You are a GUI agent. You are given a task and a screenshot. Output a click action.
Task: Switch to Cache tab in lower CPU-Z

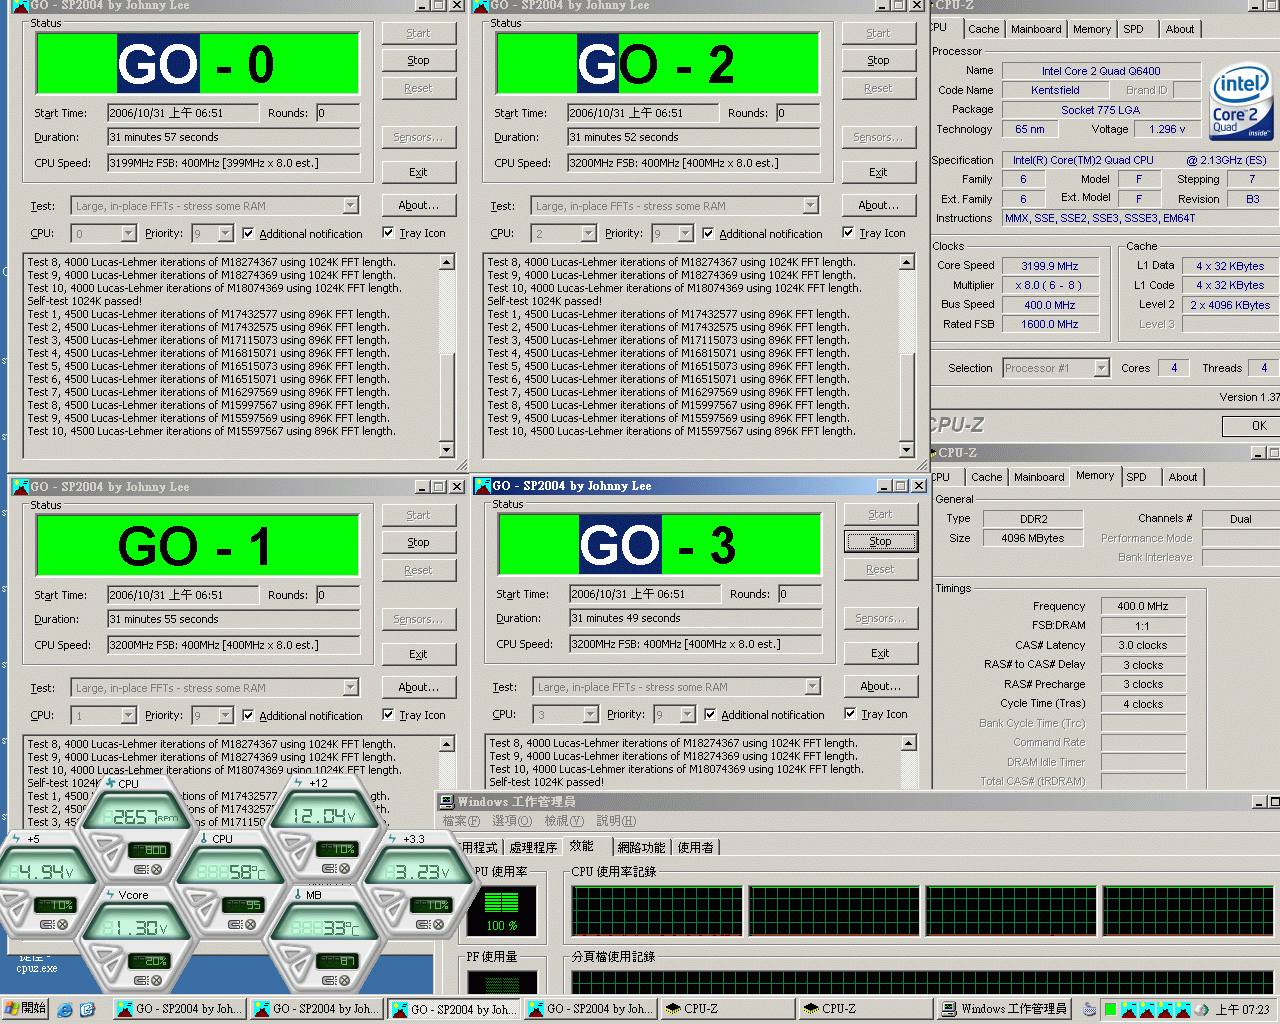click(986, 477)
